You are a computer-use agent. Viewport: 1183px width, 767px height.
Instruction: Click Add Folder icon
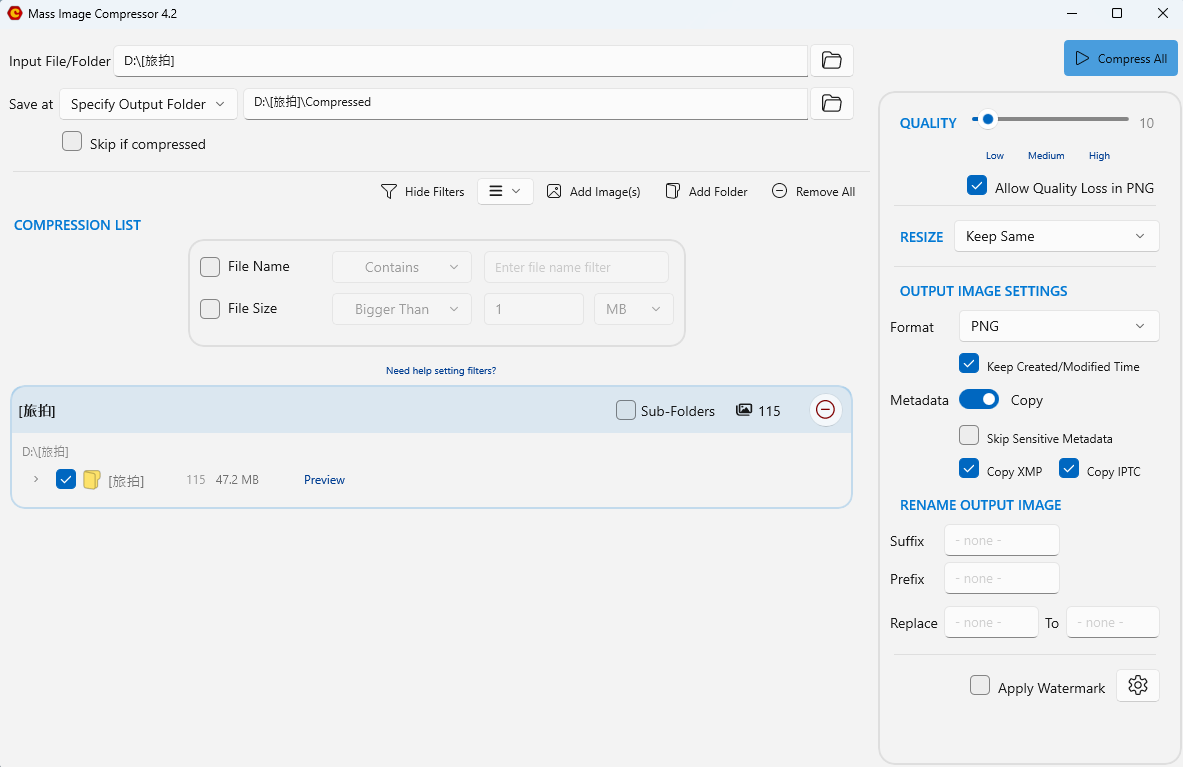click(673, 191)
